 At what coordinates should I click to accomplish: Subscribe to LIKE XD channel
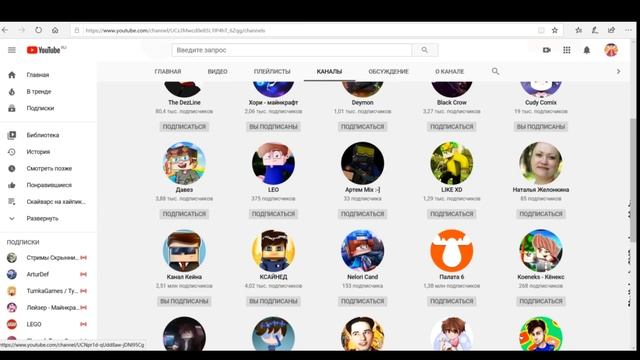(x=451, y=214)
